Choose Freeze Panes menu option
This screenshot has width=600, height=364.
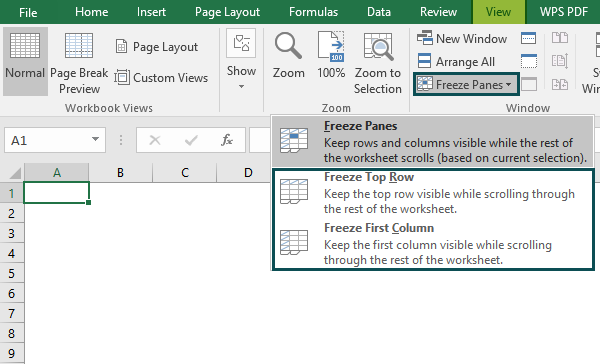(x=433, y=141)
